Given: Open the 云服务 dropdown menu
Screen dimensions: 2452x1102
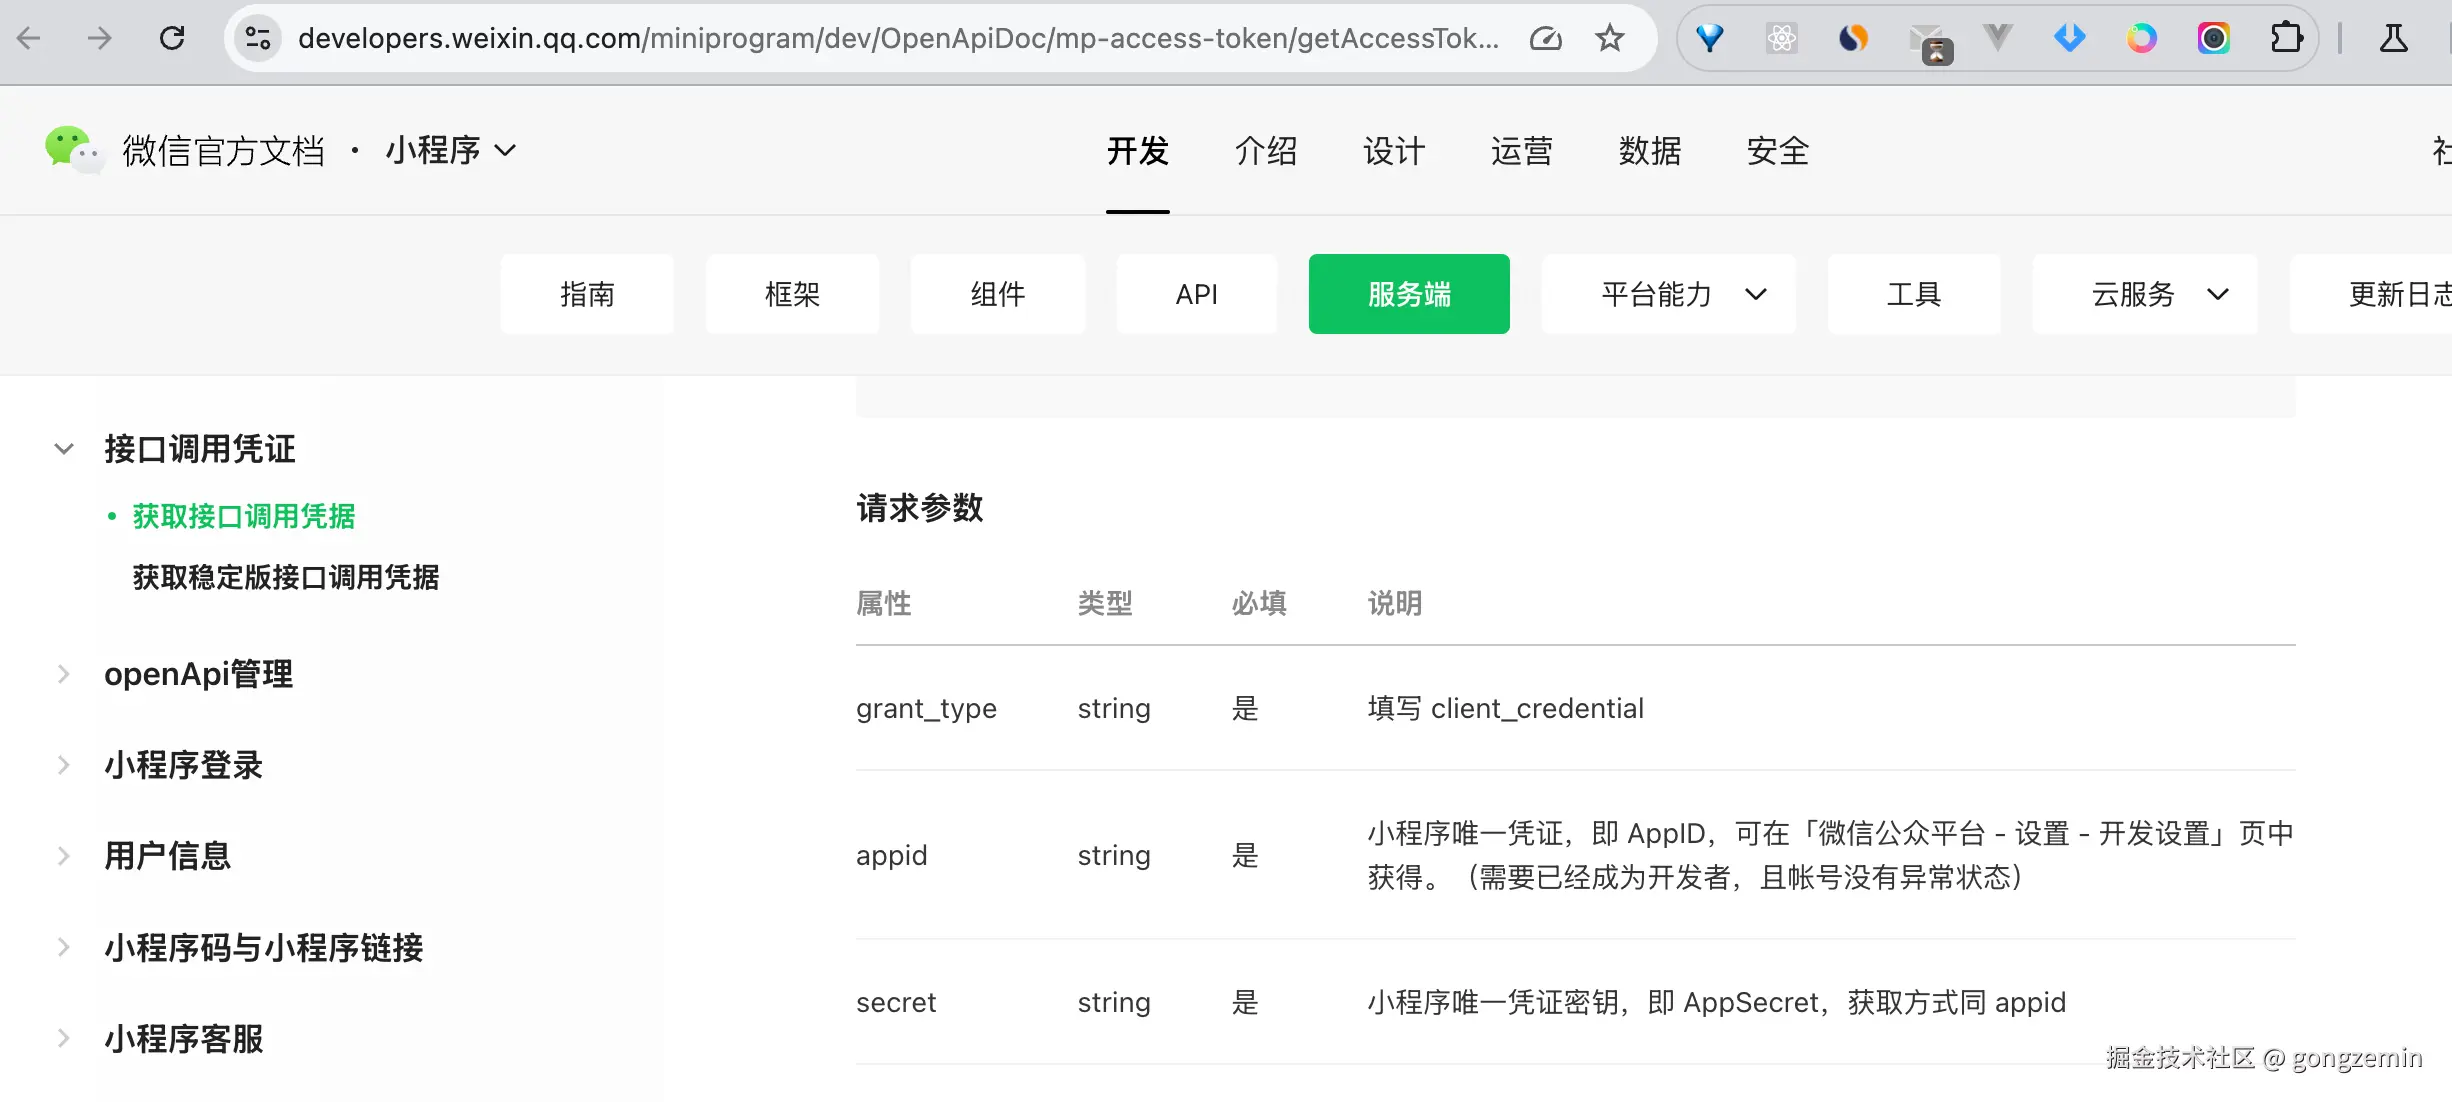Looking at the screenshot, I should (x=2144, y=294).
